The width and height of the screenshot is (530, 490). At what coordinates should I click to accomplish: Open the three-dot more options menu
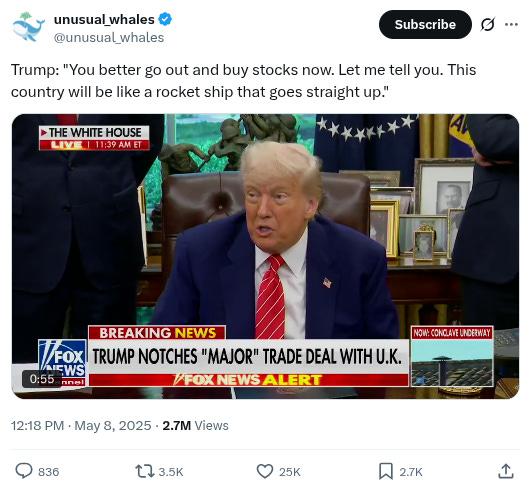tap(511, 24)
